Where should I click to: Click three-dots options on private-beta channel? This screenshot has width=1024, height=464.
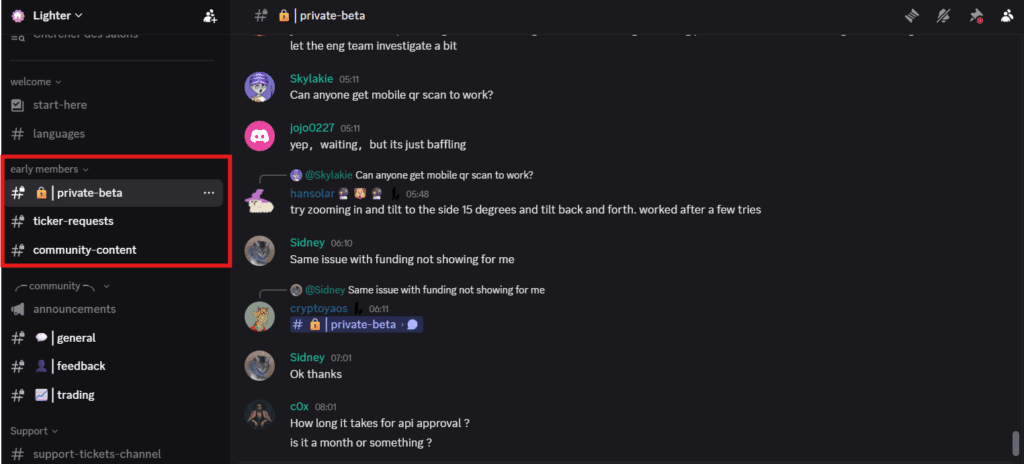coord(209,193)
